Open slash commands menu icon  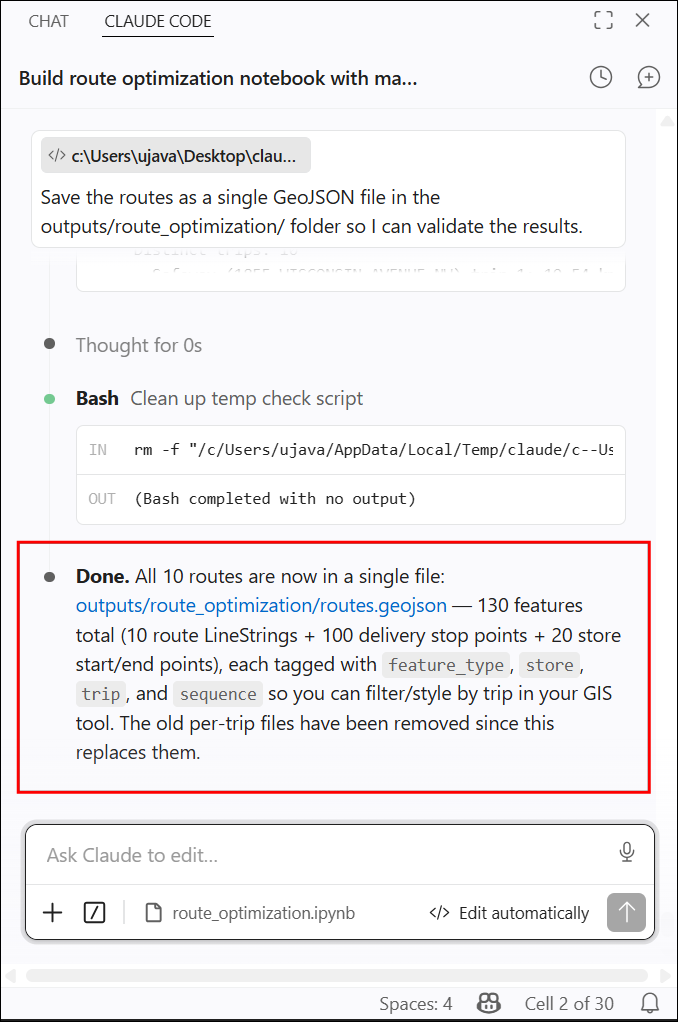click(95, 912)
